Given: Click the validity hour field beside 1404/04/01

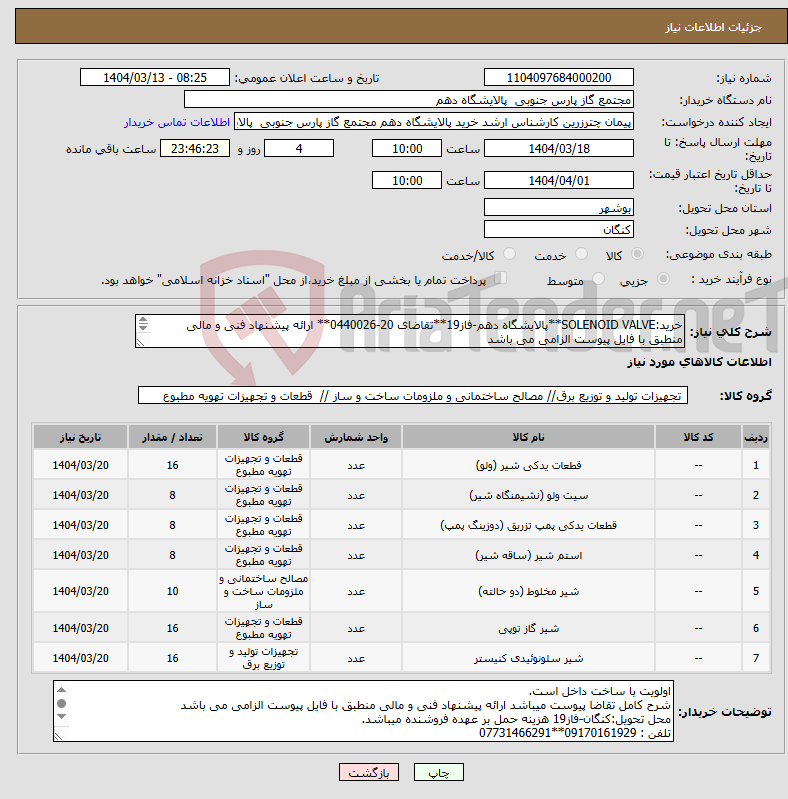Looking at the screenshot, I should point(407,180).
